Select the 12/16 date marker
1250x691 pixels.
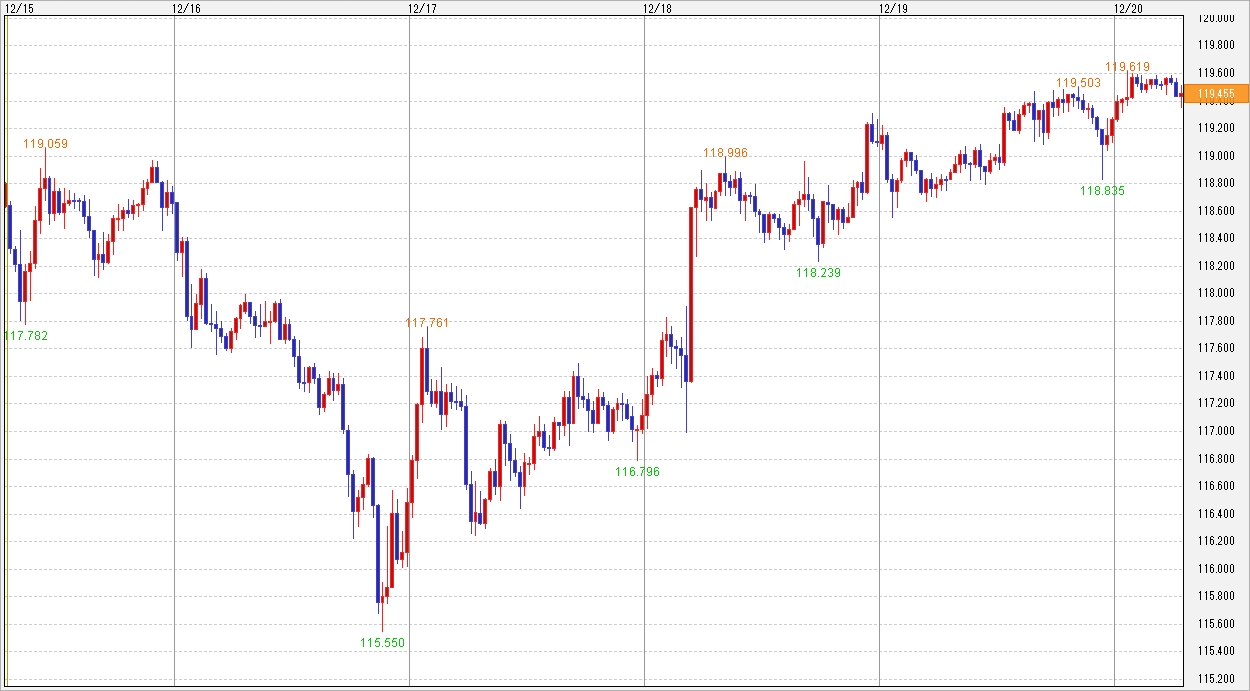186,8
